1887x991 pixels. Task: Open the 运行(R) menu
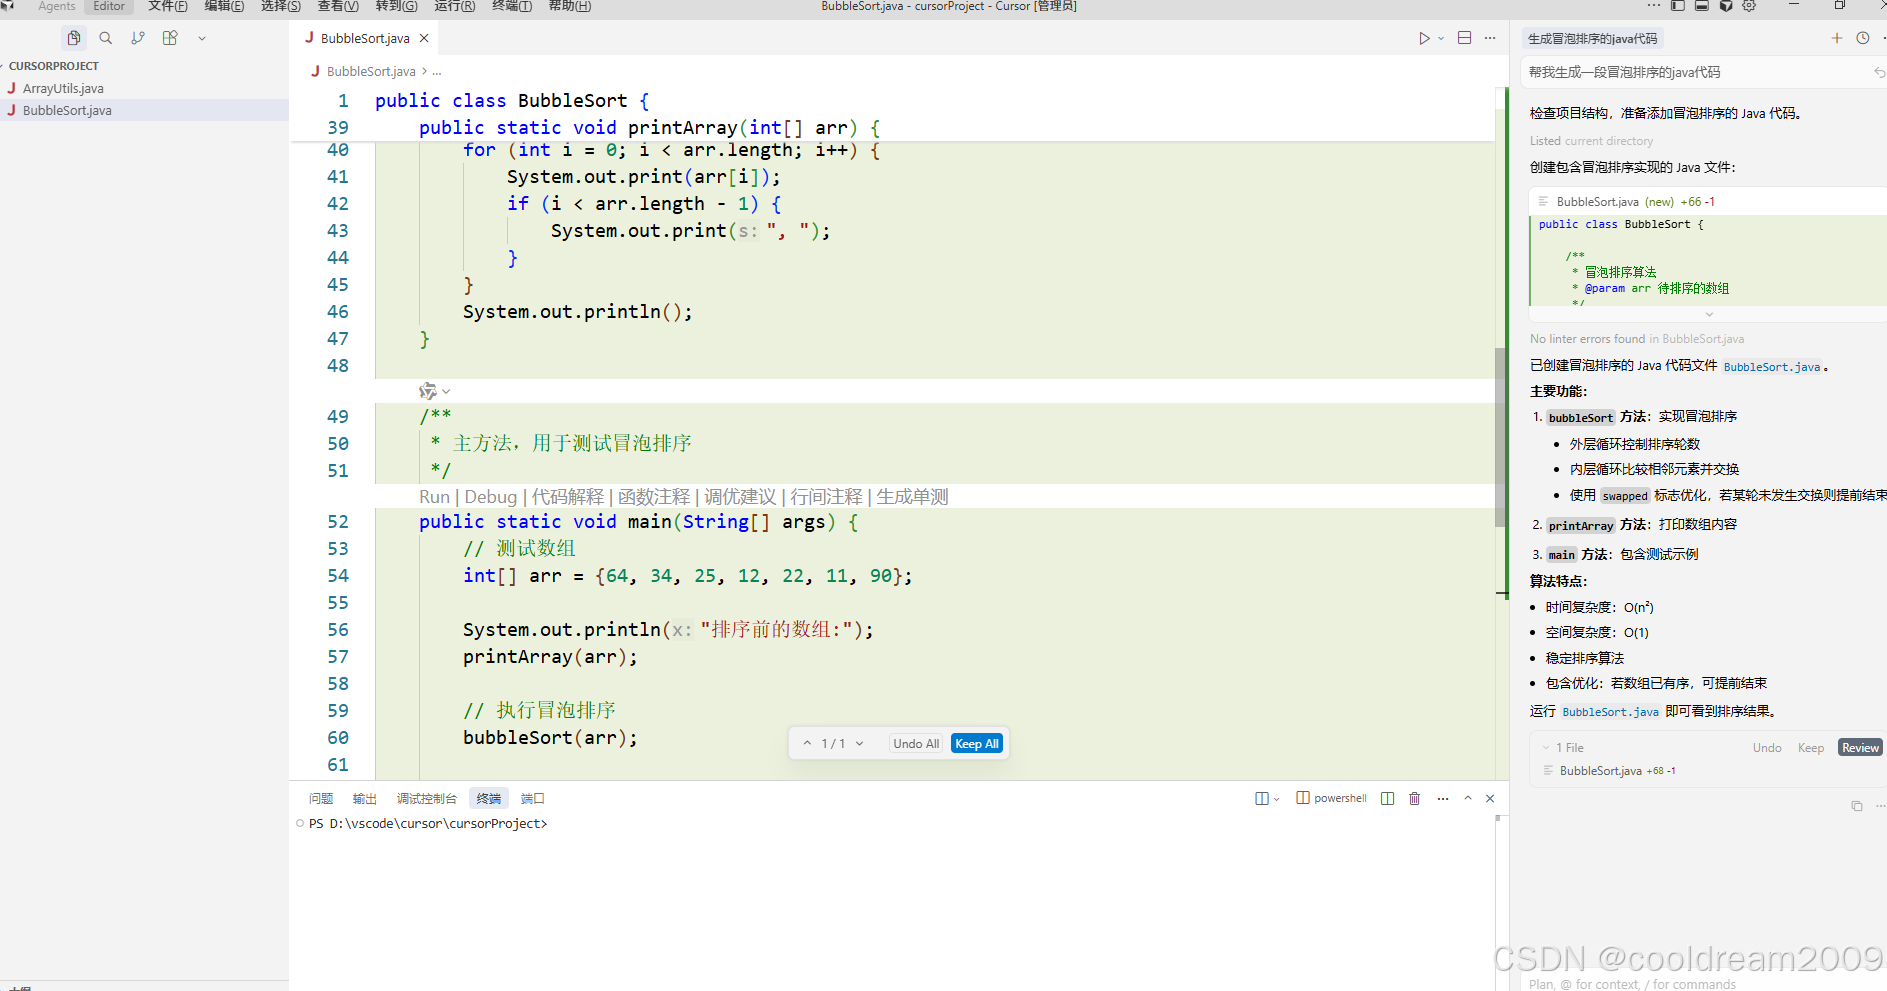pyautogui.click(x=455, y=6)
